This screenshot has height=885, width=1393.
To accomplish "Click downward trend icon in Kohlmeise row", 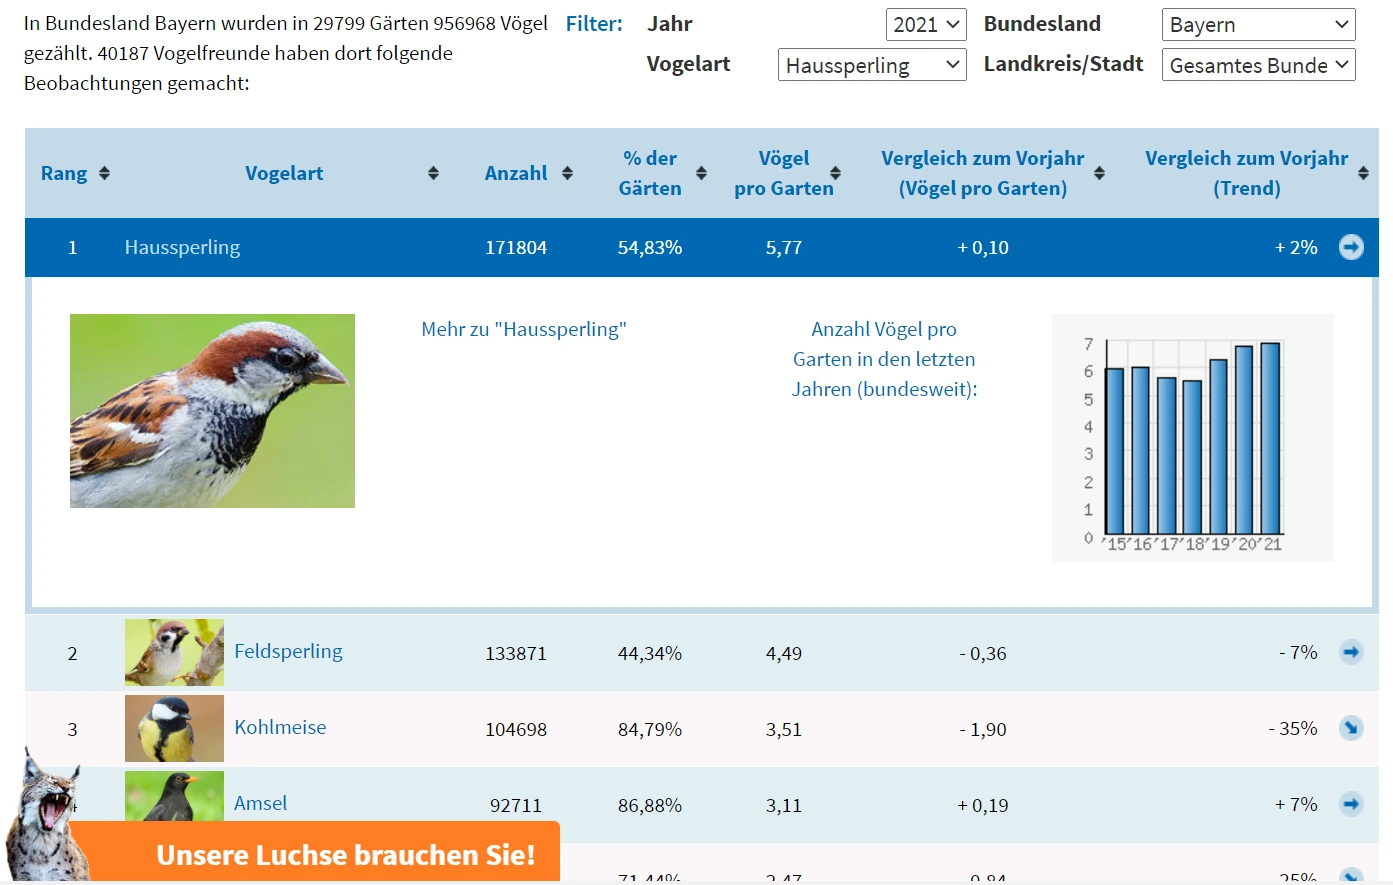I will pos(1351,729).
